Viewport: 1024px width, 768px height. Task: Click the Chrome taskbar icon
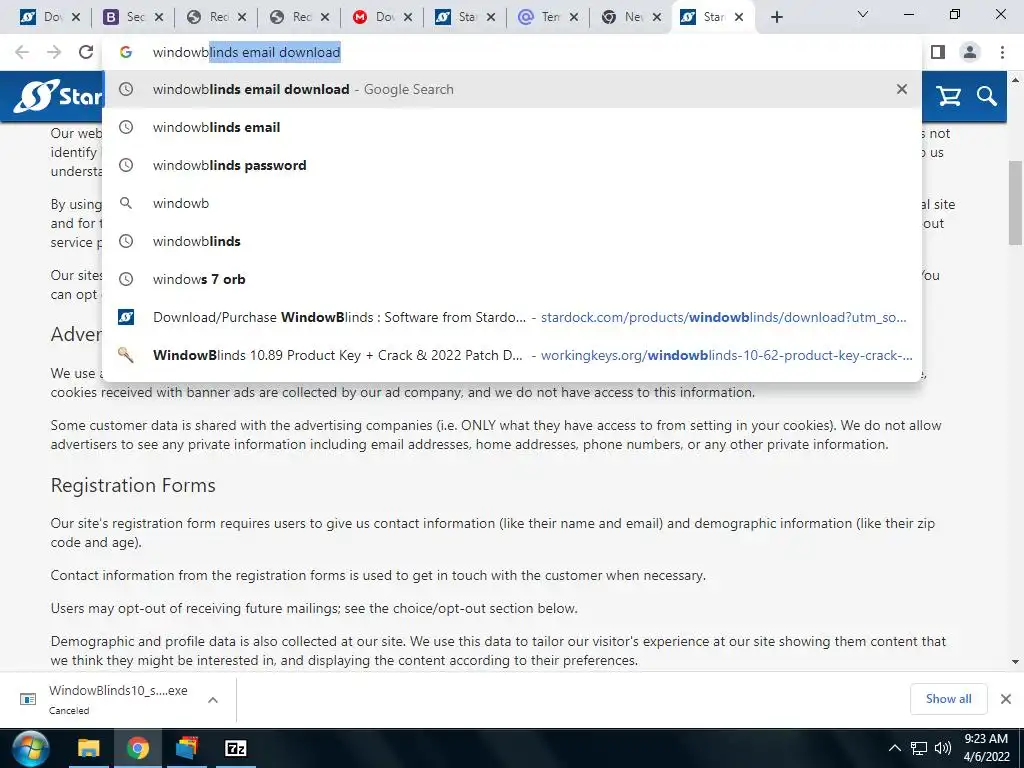pos(137,748)
